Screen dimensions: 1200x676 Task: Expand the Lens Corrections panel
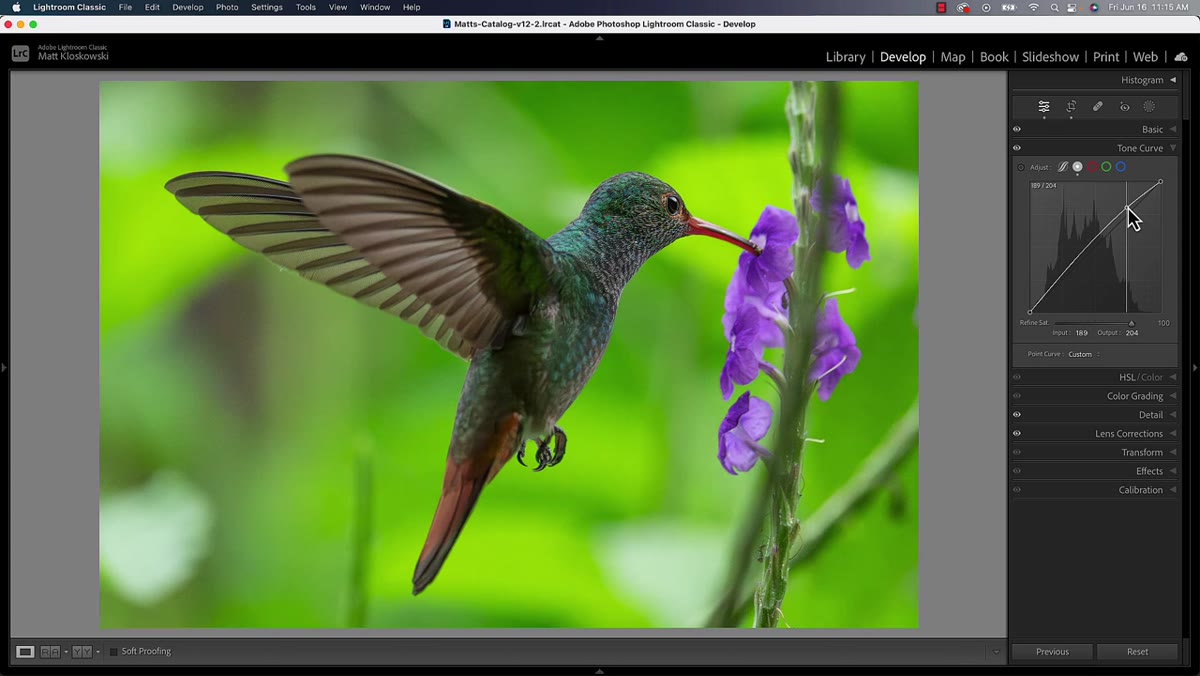point(1173,433)
